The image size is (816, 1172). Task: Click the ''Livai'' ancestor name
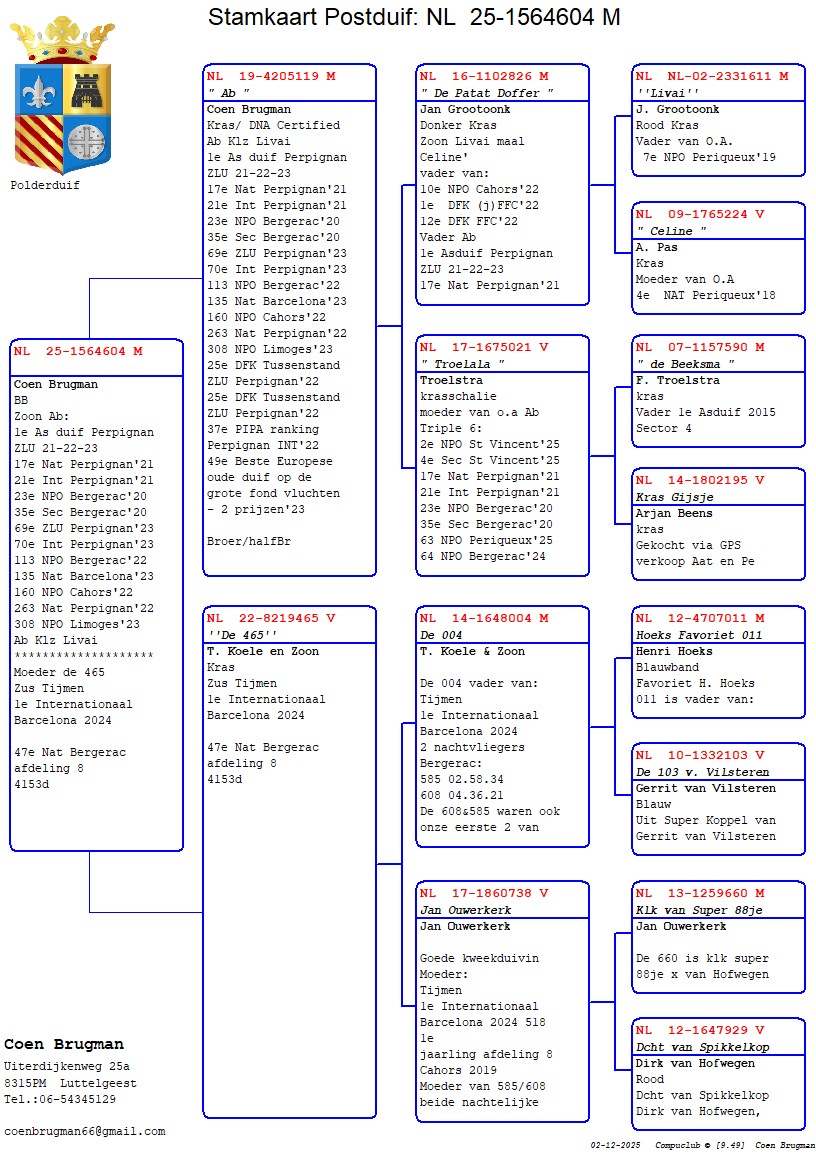(x=663, y=92)
